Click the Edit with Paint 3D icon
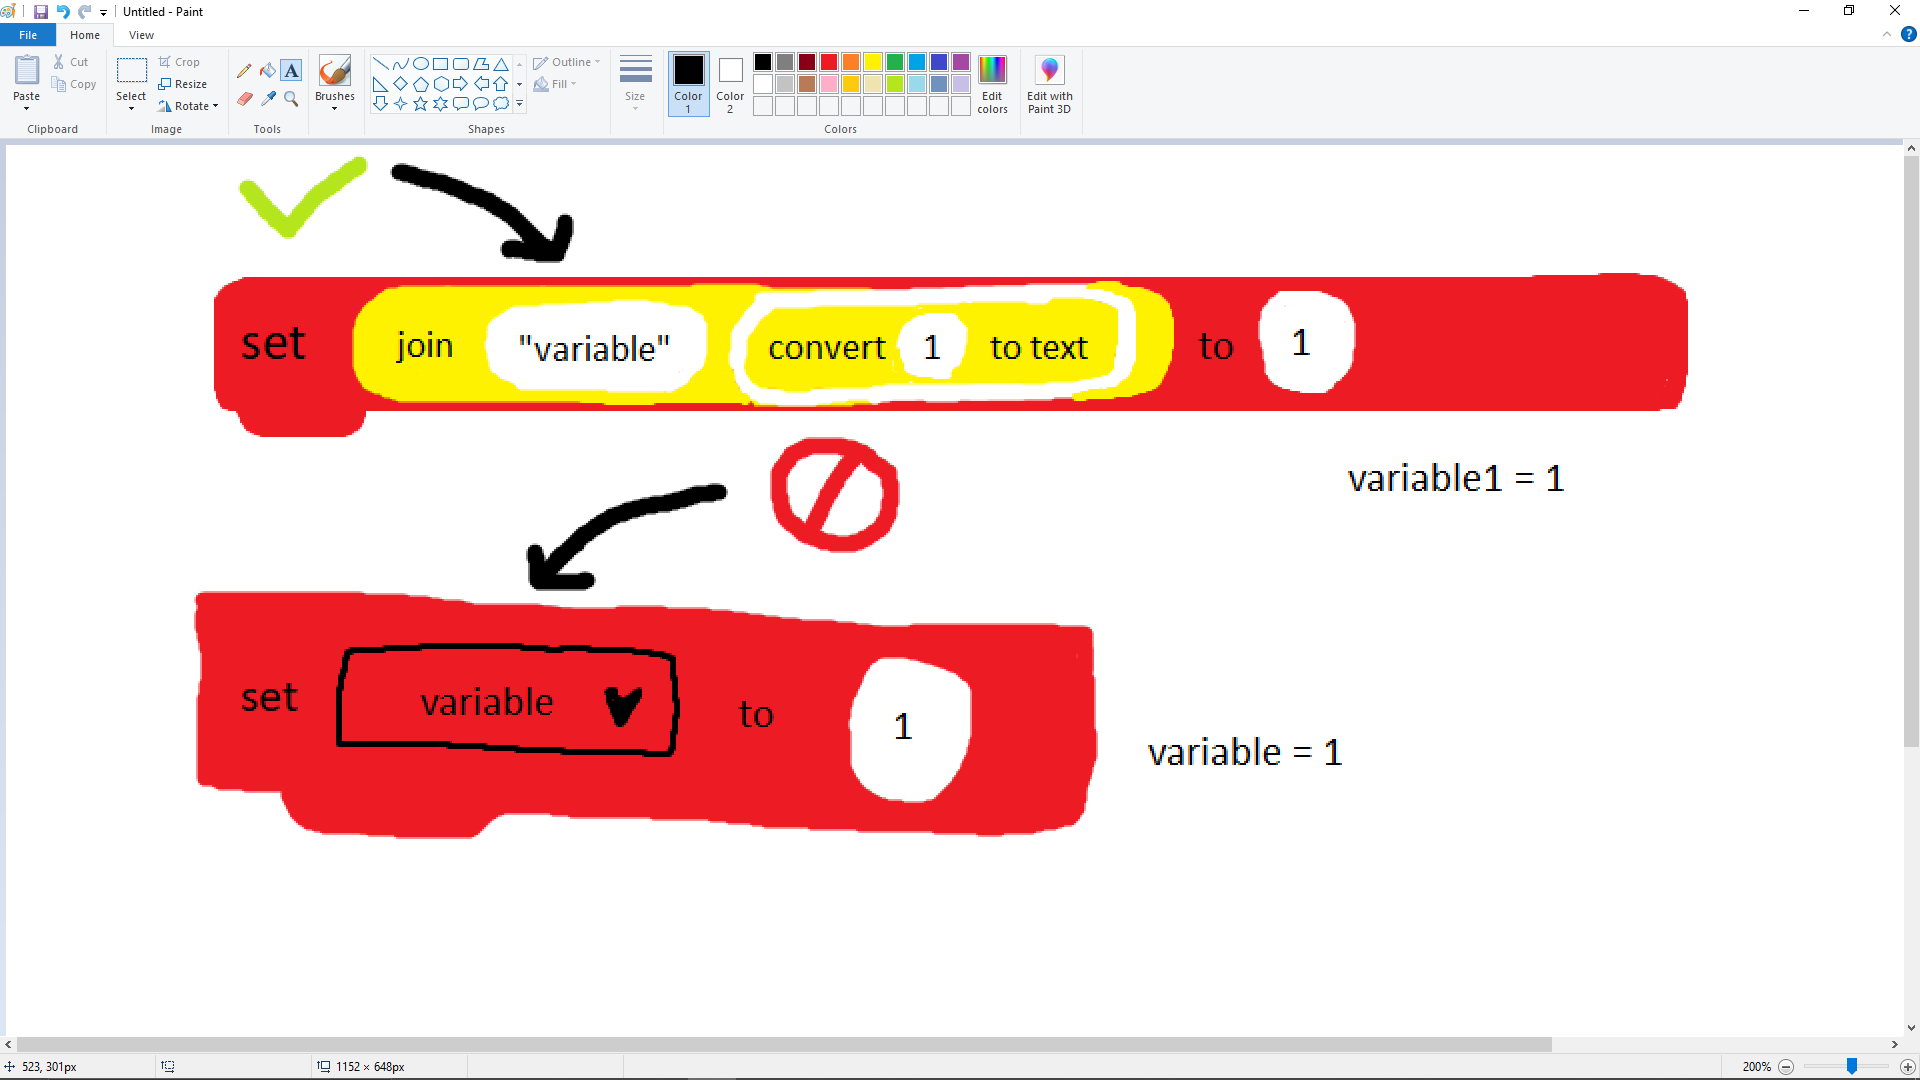The height and width of the screenshot is (1080, 1920). click(1049, 84)
